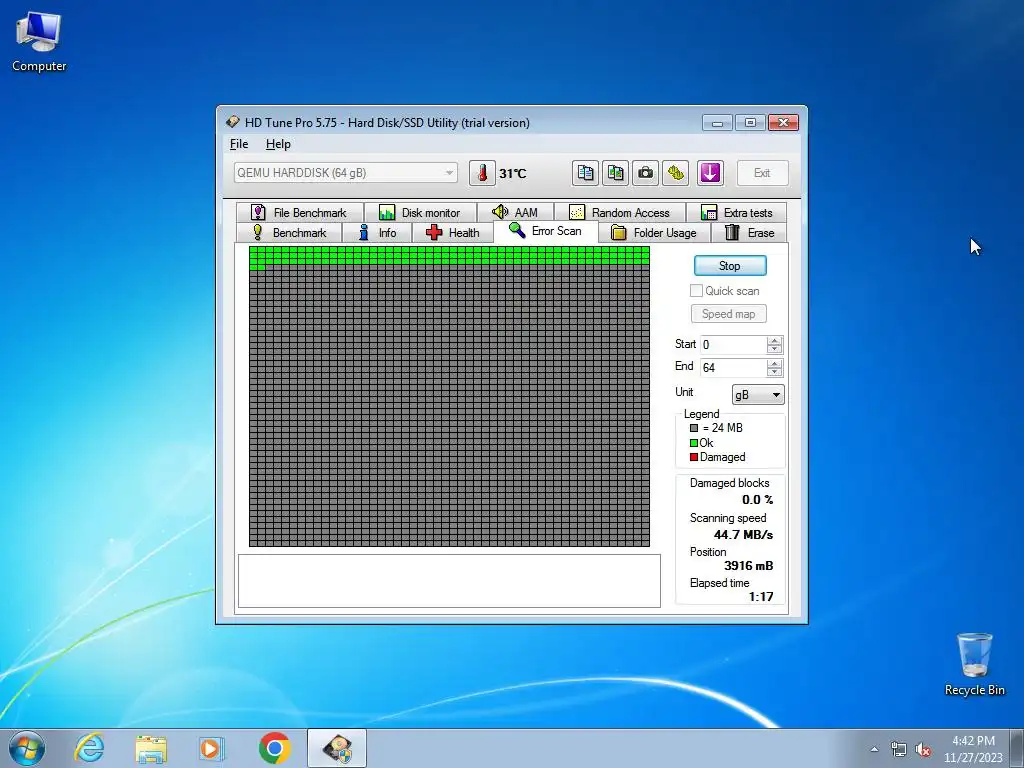Click the End value input field
The image size is (1024, 768).
pos(733,368)
